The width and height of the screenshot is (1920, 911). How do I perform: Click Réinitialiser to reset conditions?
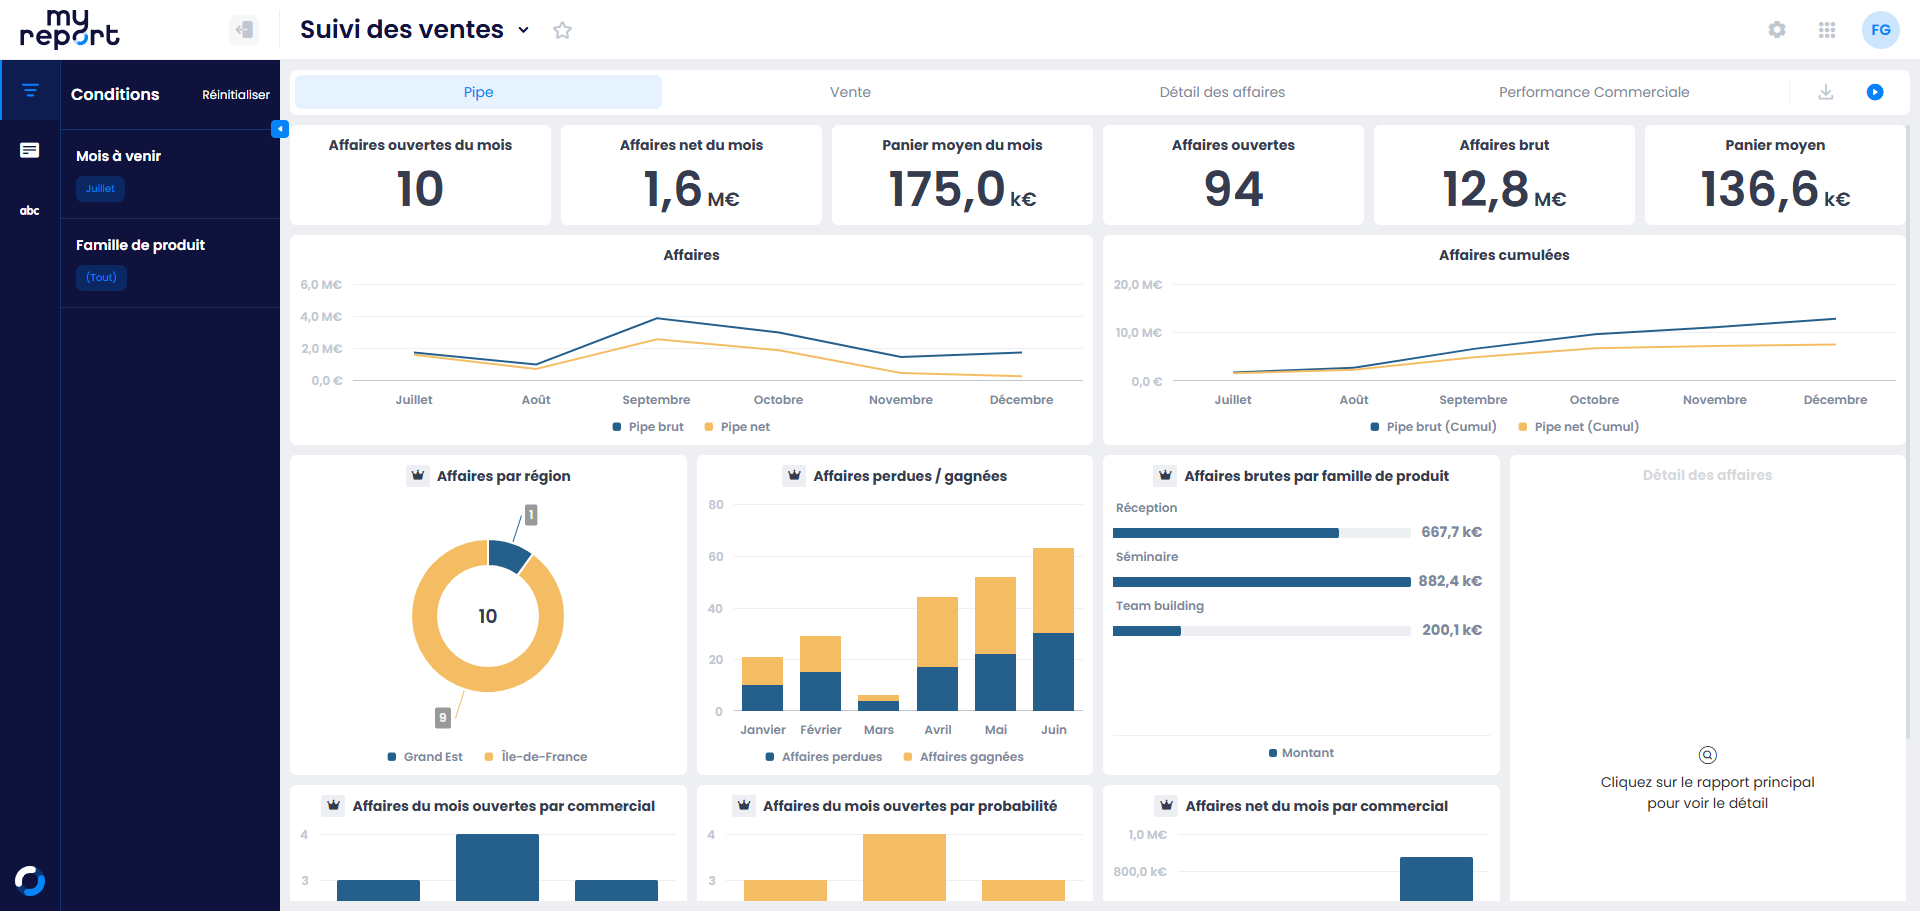tap(235, 95)
